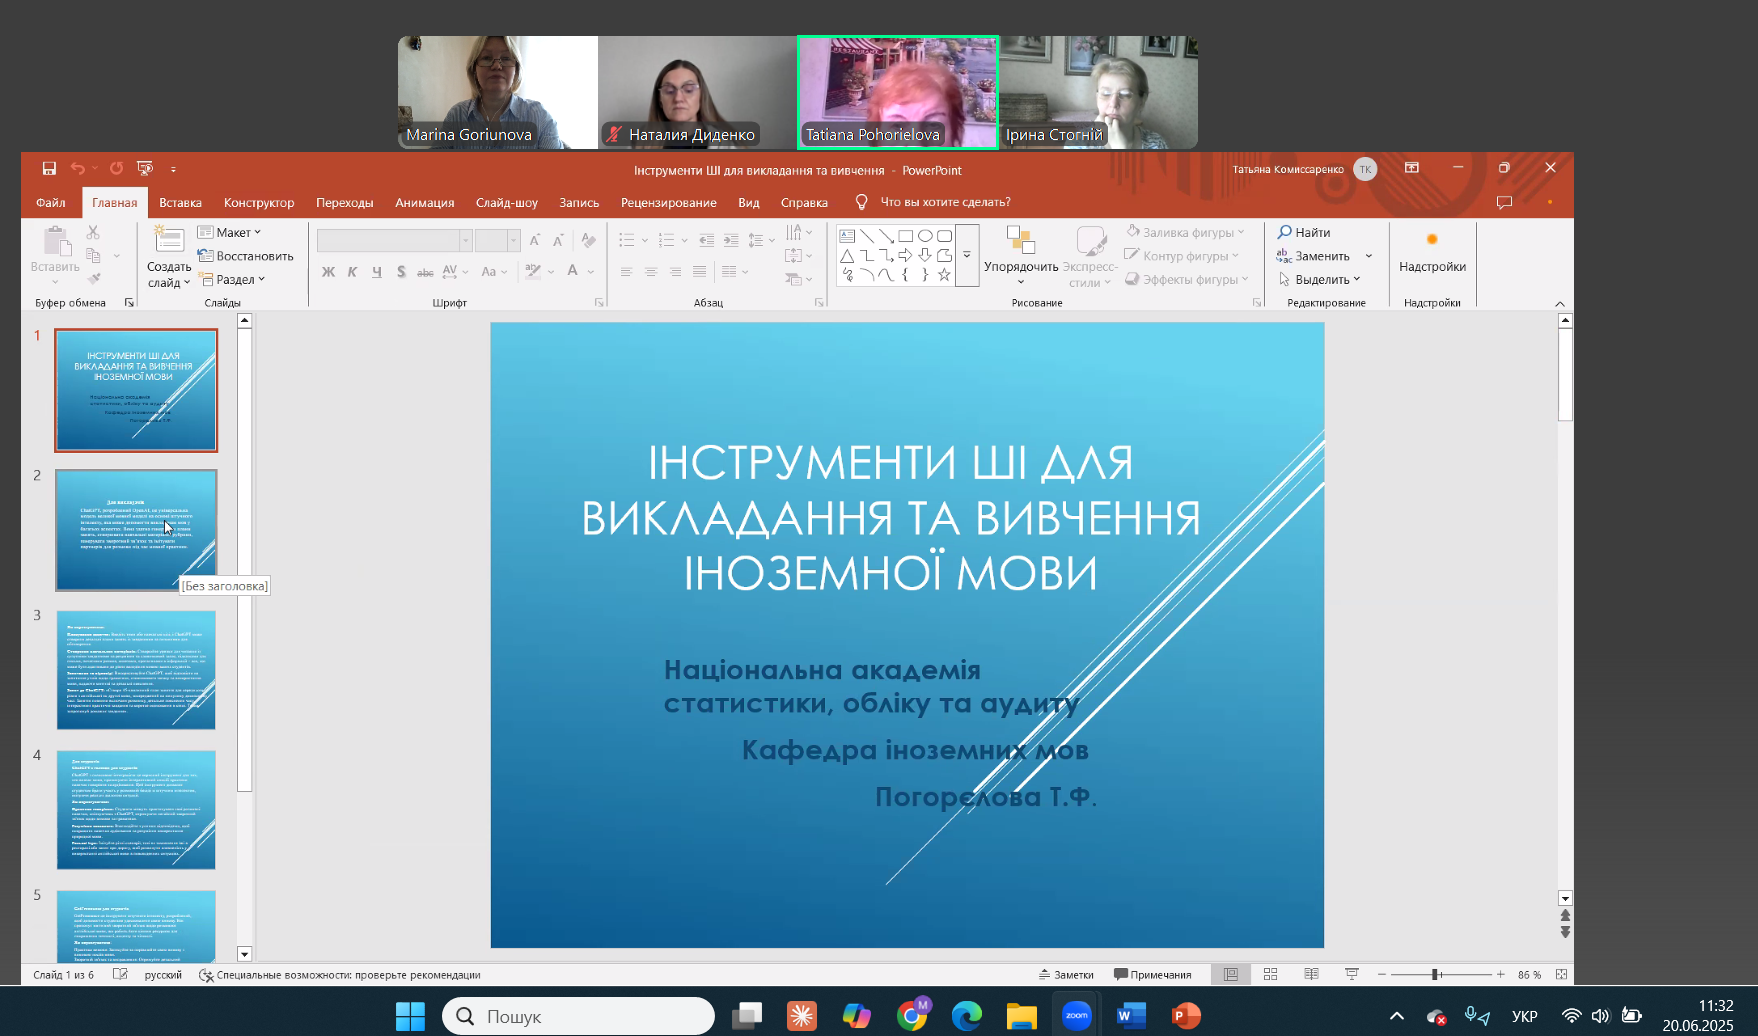Viewport: 1758px width, 1036px height.
Task: Start slideshow from status bar icon
Action: coord(1351,974)
